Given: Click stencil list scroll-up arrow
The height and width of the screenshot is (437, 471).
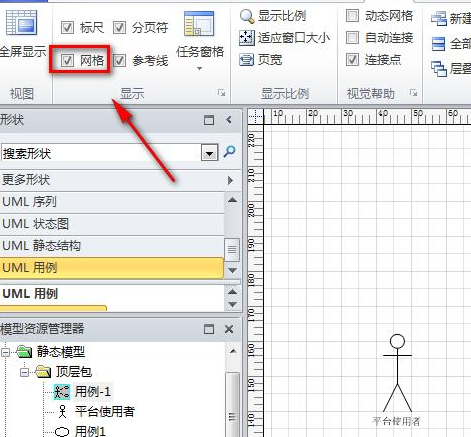Looking at the screenshot, I should [x=232, y=200].
